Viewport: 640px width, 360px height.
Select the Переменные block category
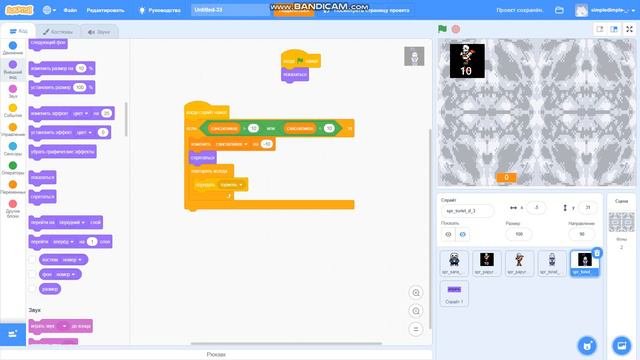13,187
